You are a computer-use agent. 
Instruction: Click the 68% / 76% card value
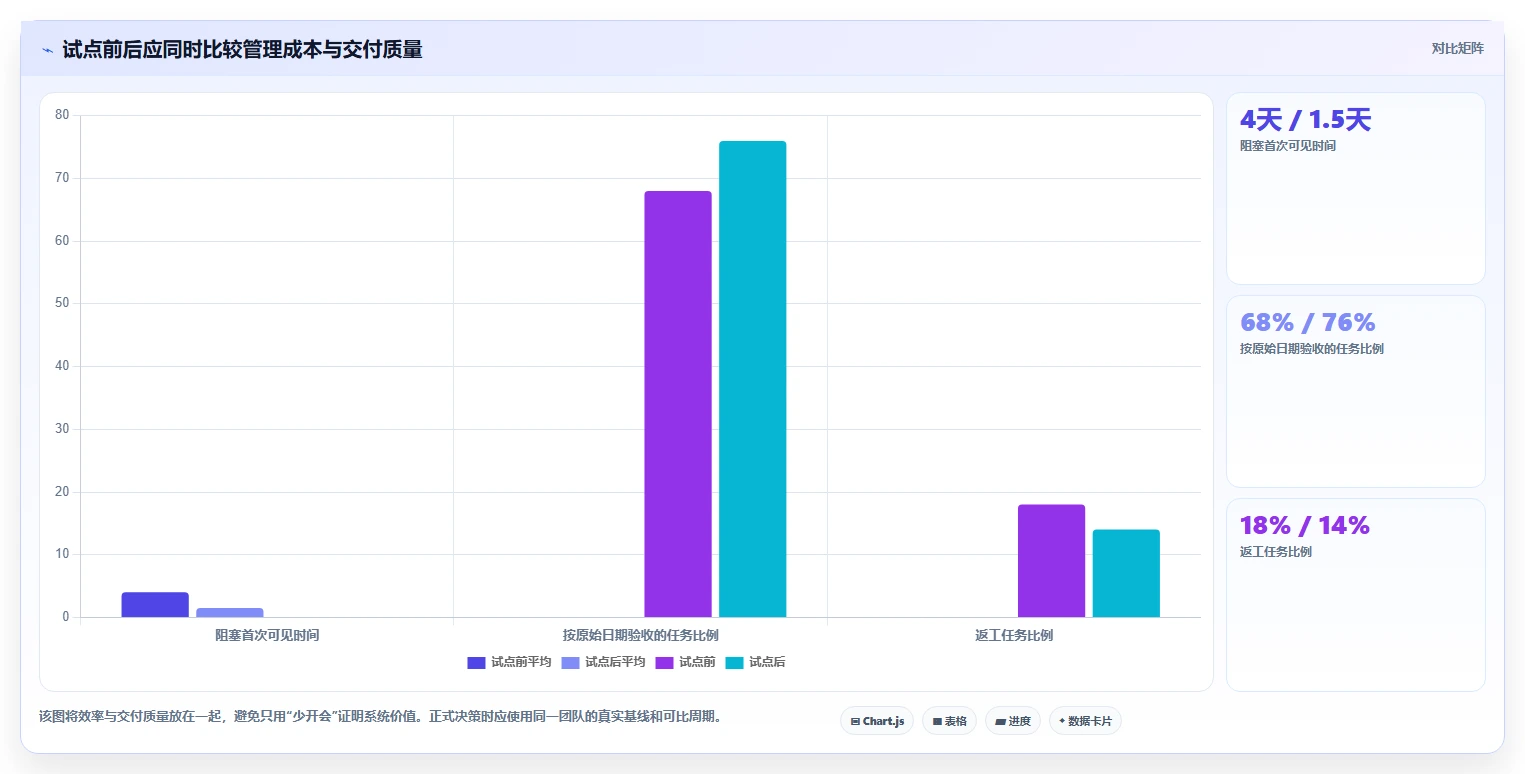tap(1307, 322)
